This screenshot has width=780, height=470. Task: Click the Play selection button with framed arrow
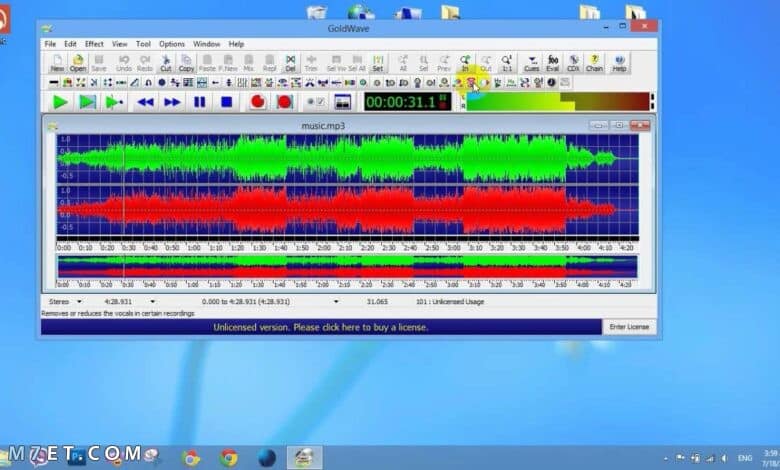click(x=88, y=102)
